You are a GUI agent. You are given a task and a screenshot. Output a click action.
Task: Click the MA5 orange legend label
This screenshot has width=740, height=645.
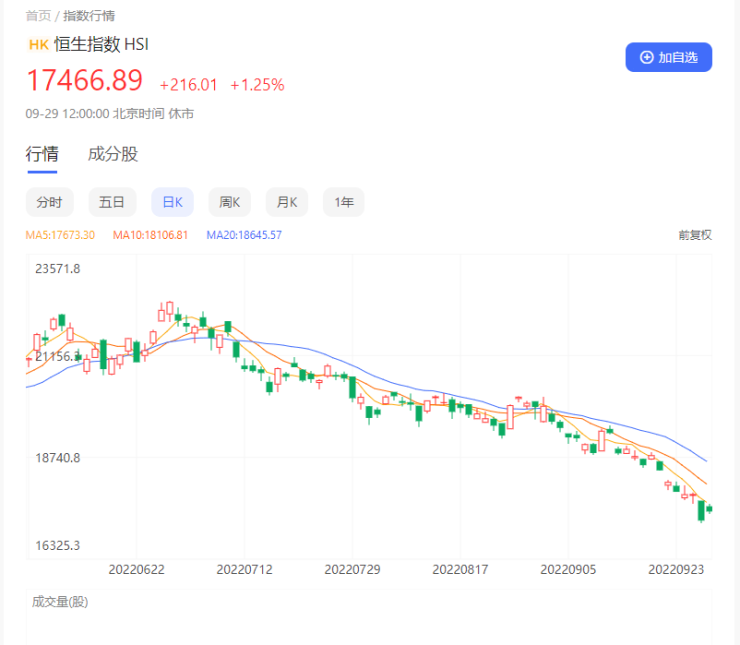(x=60, y=235)
